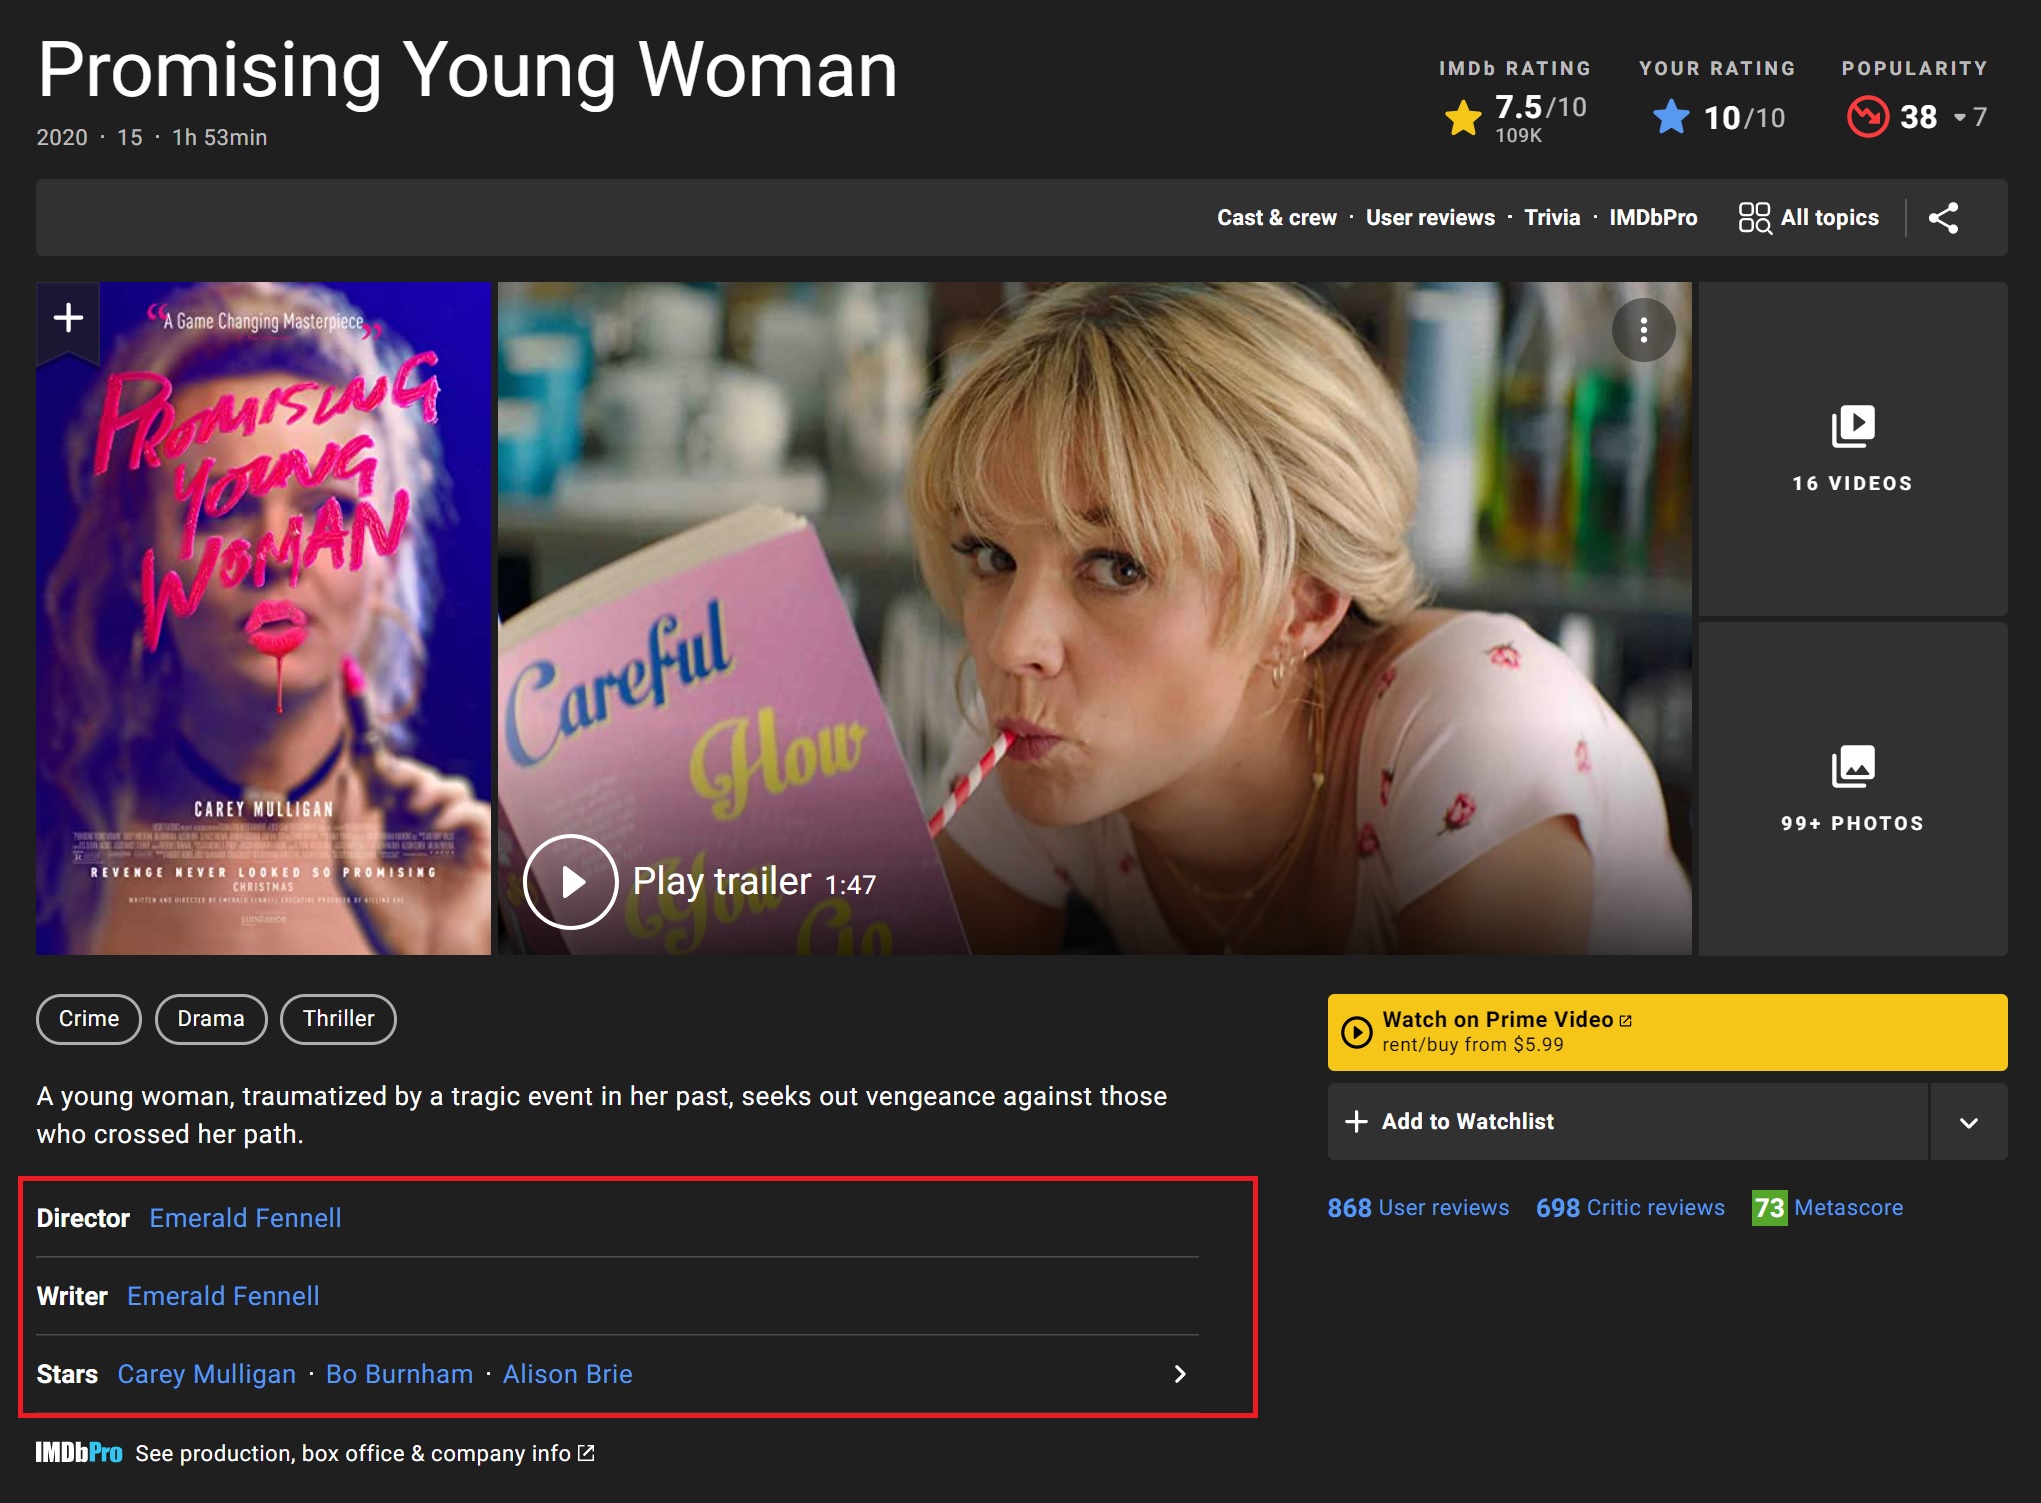Viewport: 2041px width, 1503px height.
Task: Open the three-dot menu on the trailer
Action: click(x=1643, y=331)
